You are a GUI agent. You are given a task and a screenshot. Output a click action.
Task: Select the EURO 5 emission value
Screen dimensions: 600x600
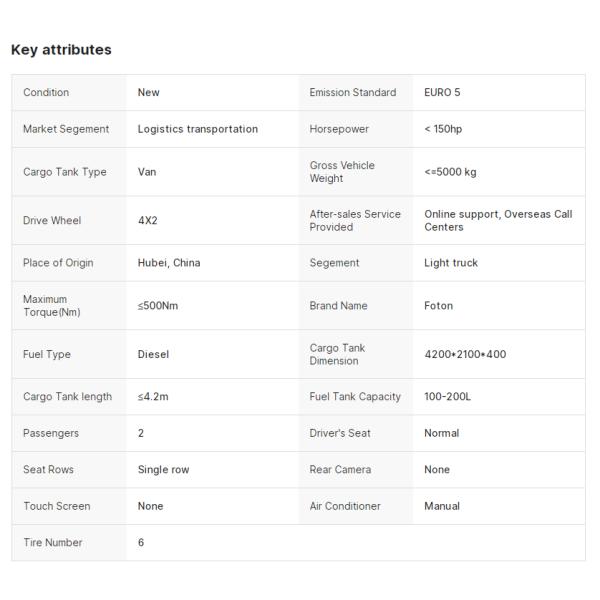point(442,93)
